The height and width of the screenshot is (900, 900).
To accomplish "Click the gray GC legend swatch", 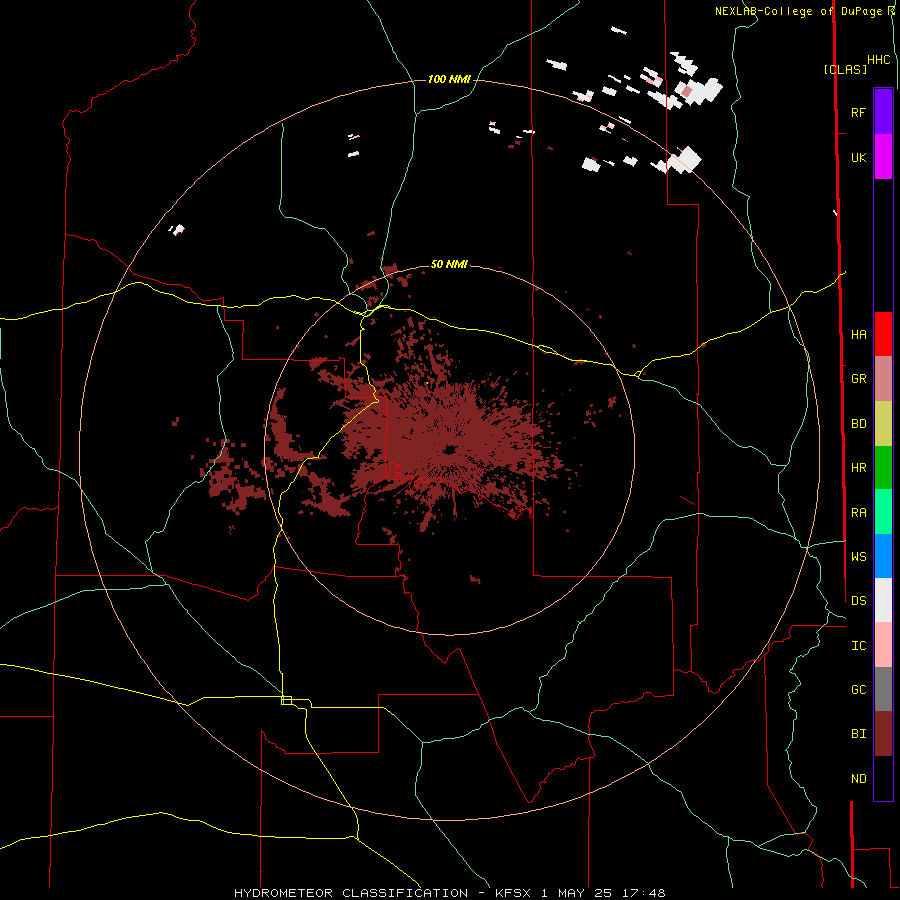I will (883, 689).
